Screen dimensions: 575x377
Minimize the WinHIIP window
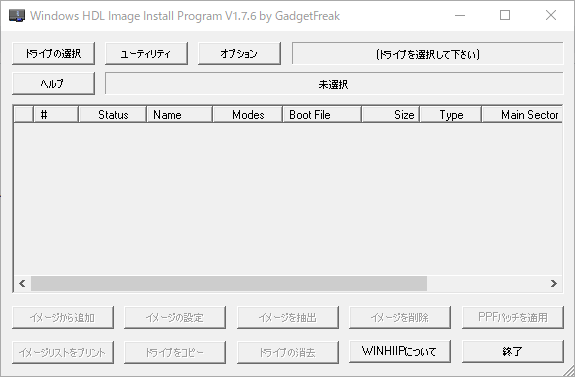tap(460, 15)
